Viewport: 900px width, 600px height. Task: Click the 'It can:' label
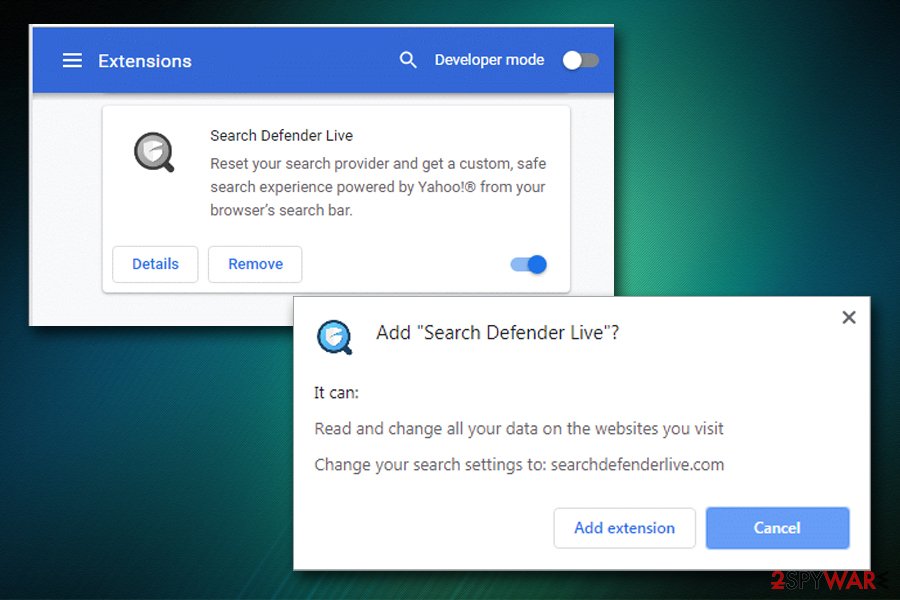(x=336, y=393)
